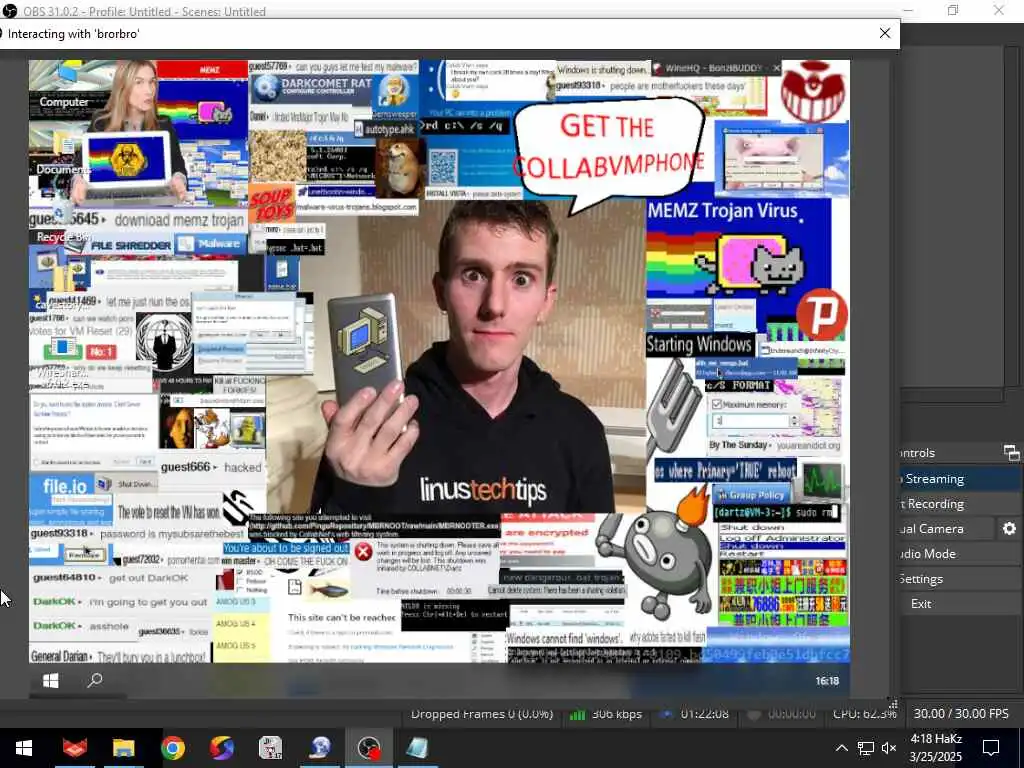Open the globe icon app on taskbar
Image resolution: width=1024 pixels, height=768 pixels.
[x=320, y=748]
